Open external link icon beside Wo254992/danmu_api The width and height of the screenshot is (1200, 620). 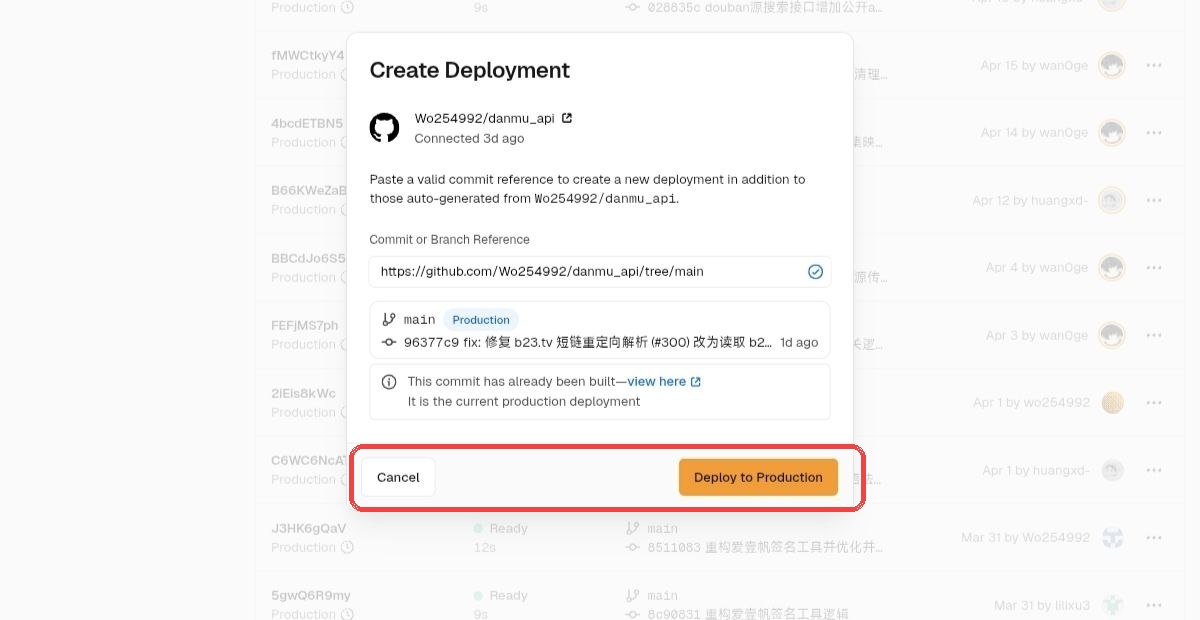[567, 118]
